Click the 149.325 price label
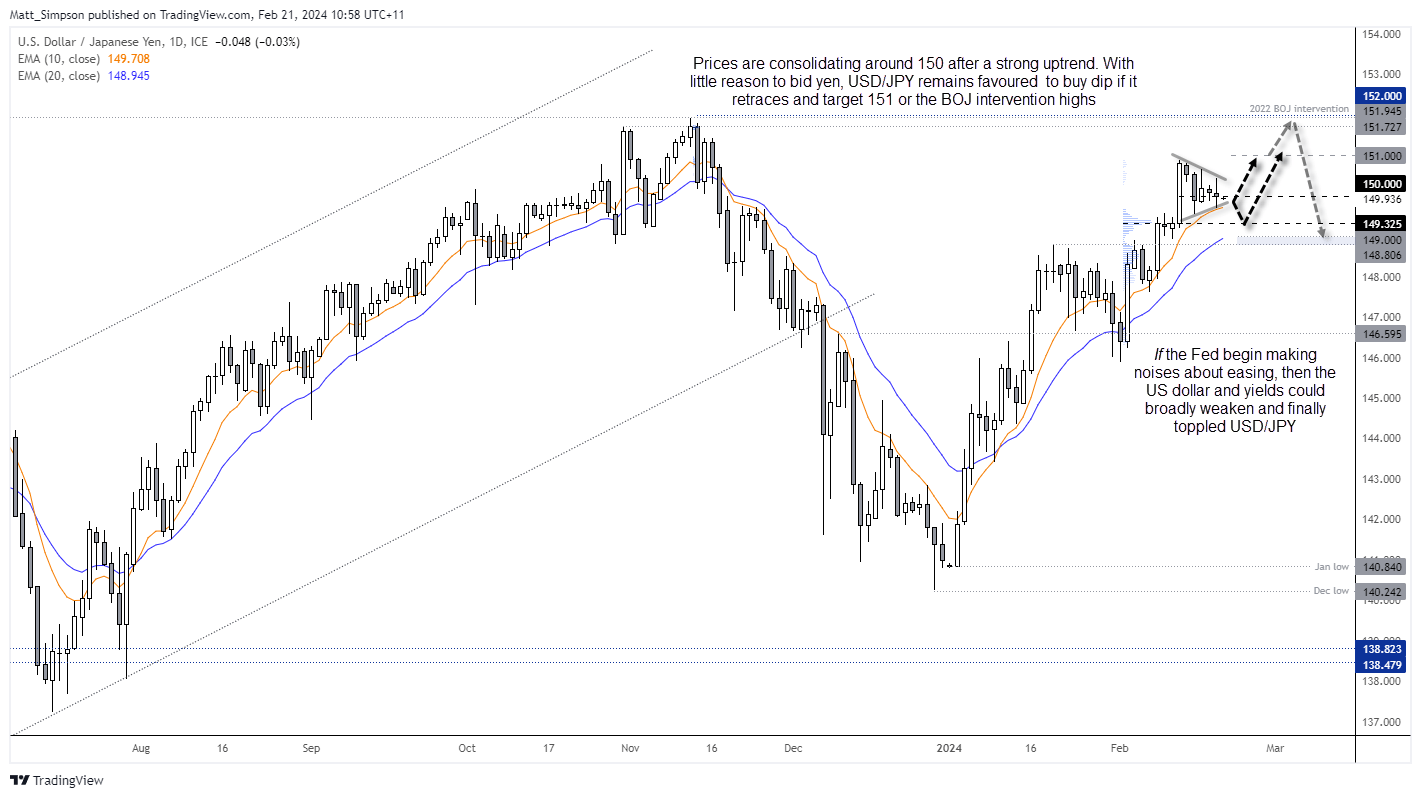This screenshot has height=798, width=1421. tap(1381, 223)
